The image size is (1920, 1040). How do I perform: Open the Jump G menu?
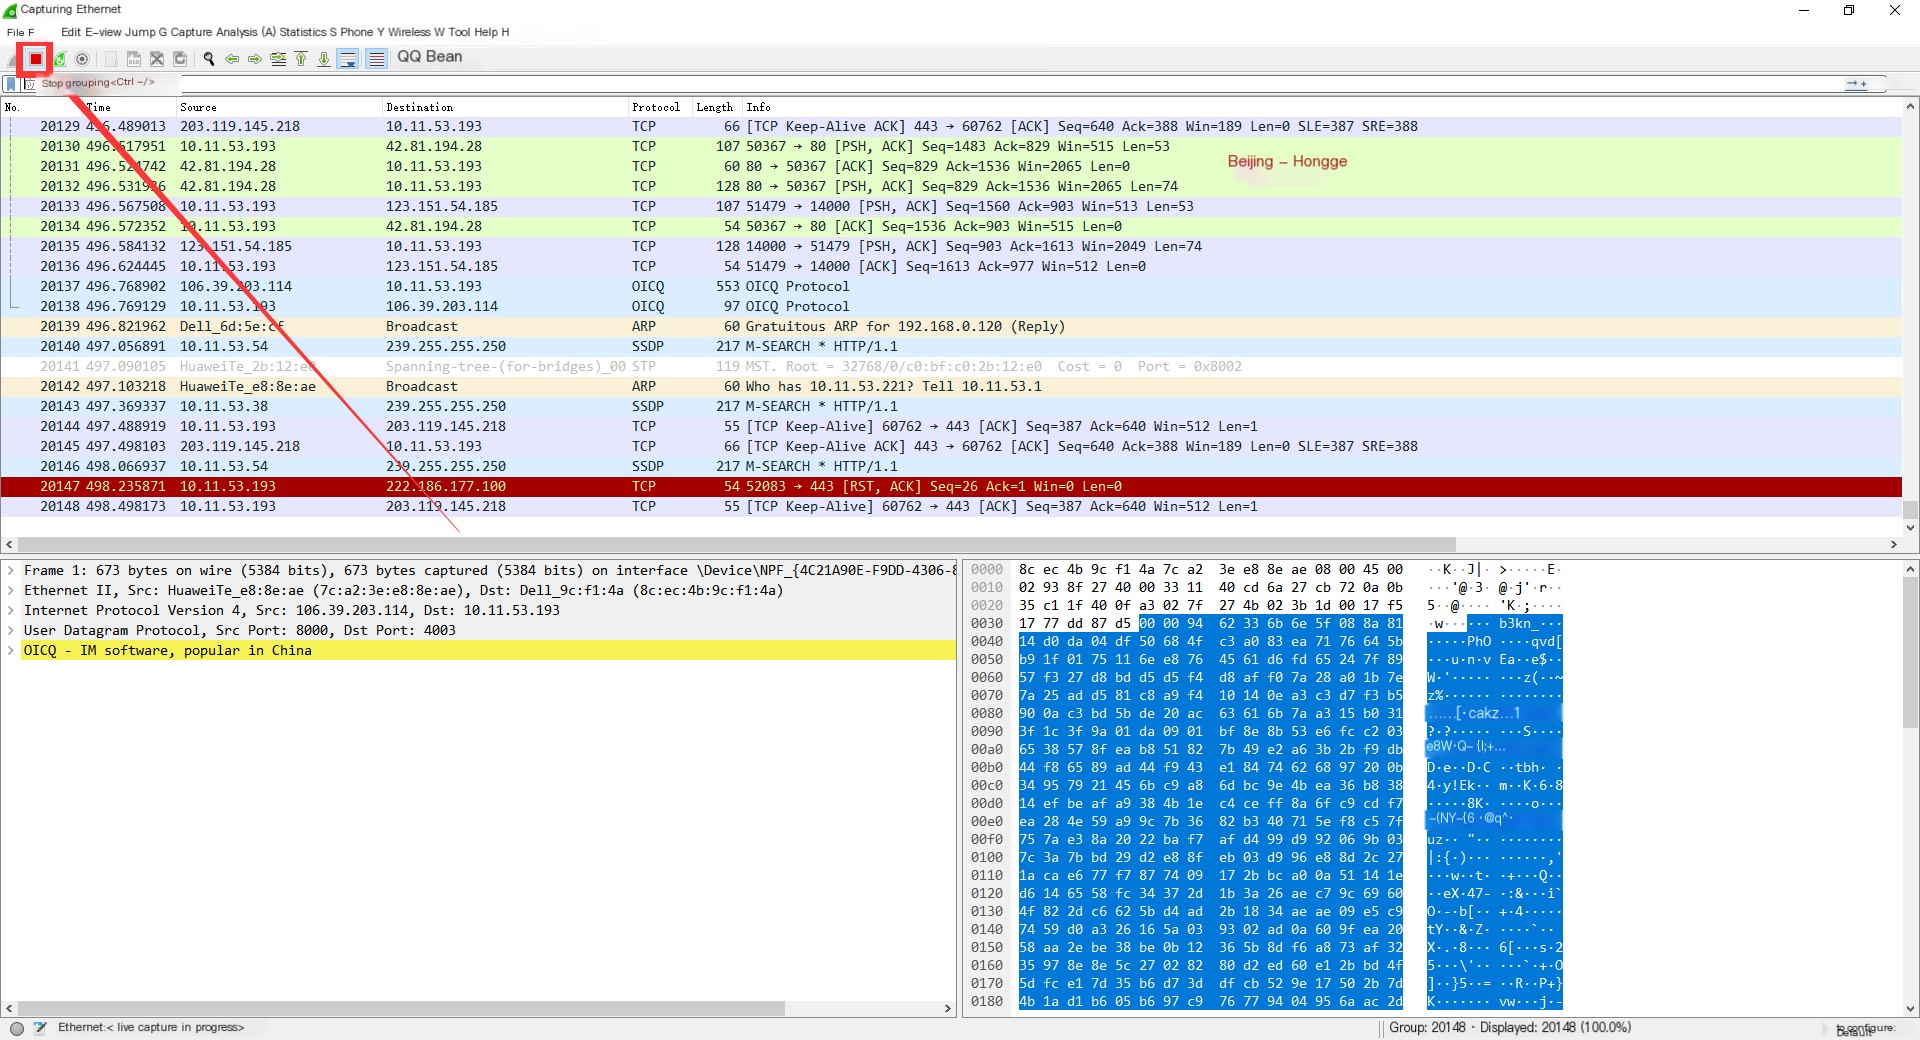[x=146, y=32]
